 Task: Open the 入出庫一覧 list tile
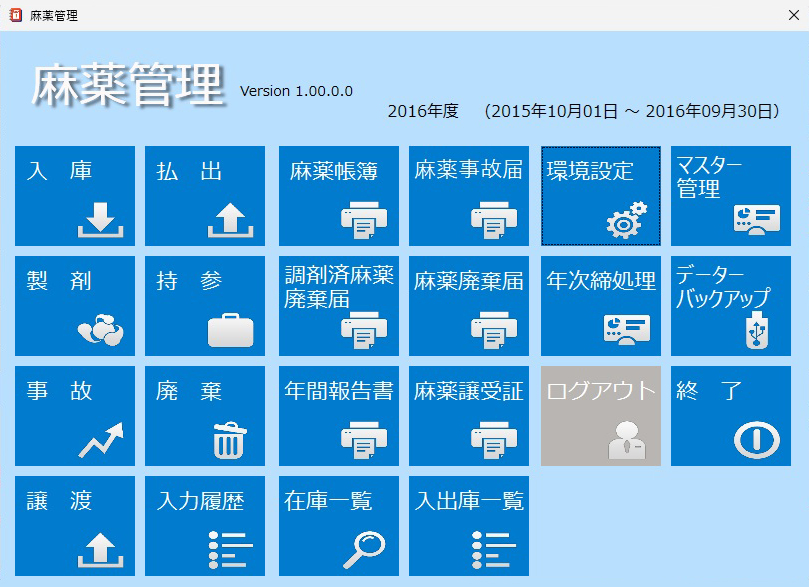pyautogui.click(x=469, y=526)
